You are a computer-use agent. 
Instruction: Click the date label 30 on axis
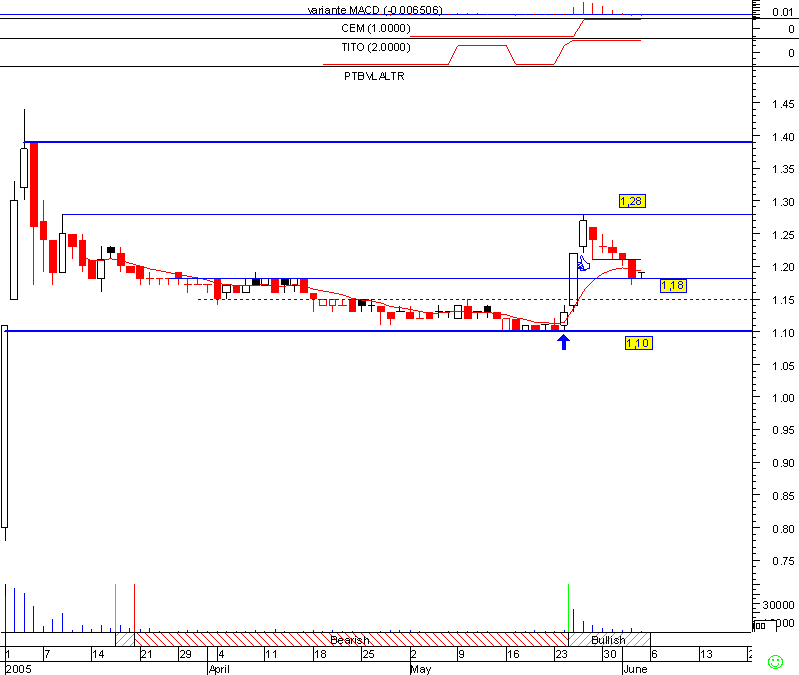610,654
